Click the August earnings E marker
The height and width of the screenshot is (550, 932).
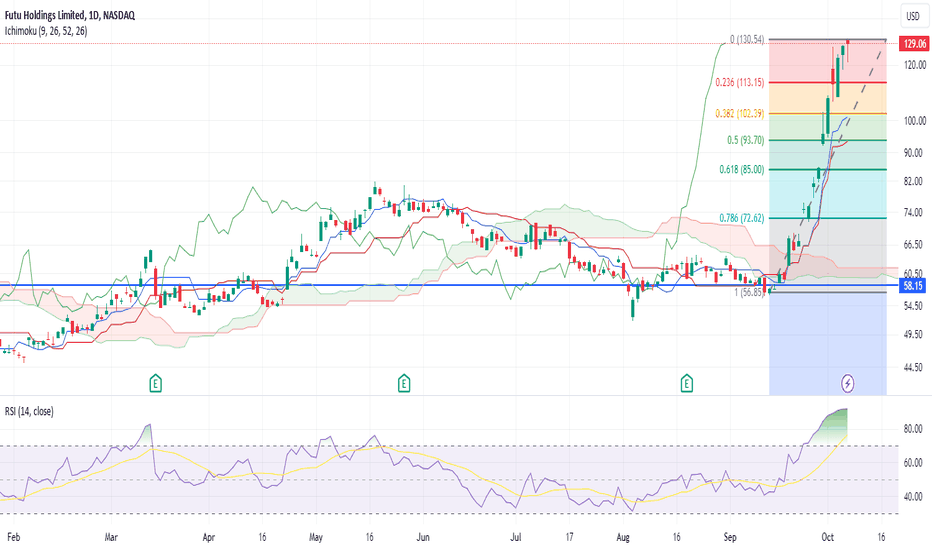pos(687,384)
